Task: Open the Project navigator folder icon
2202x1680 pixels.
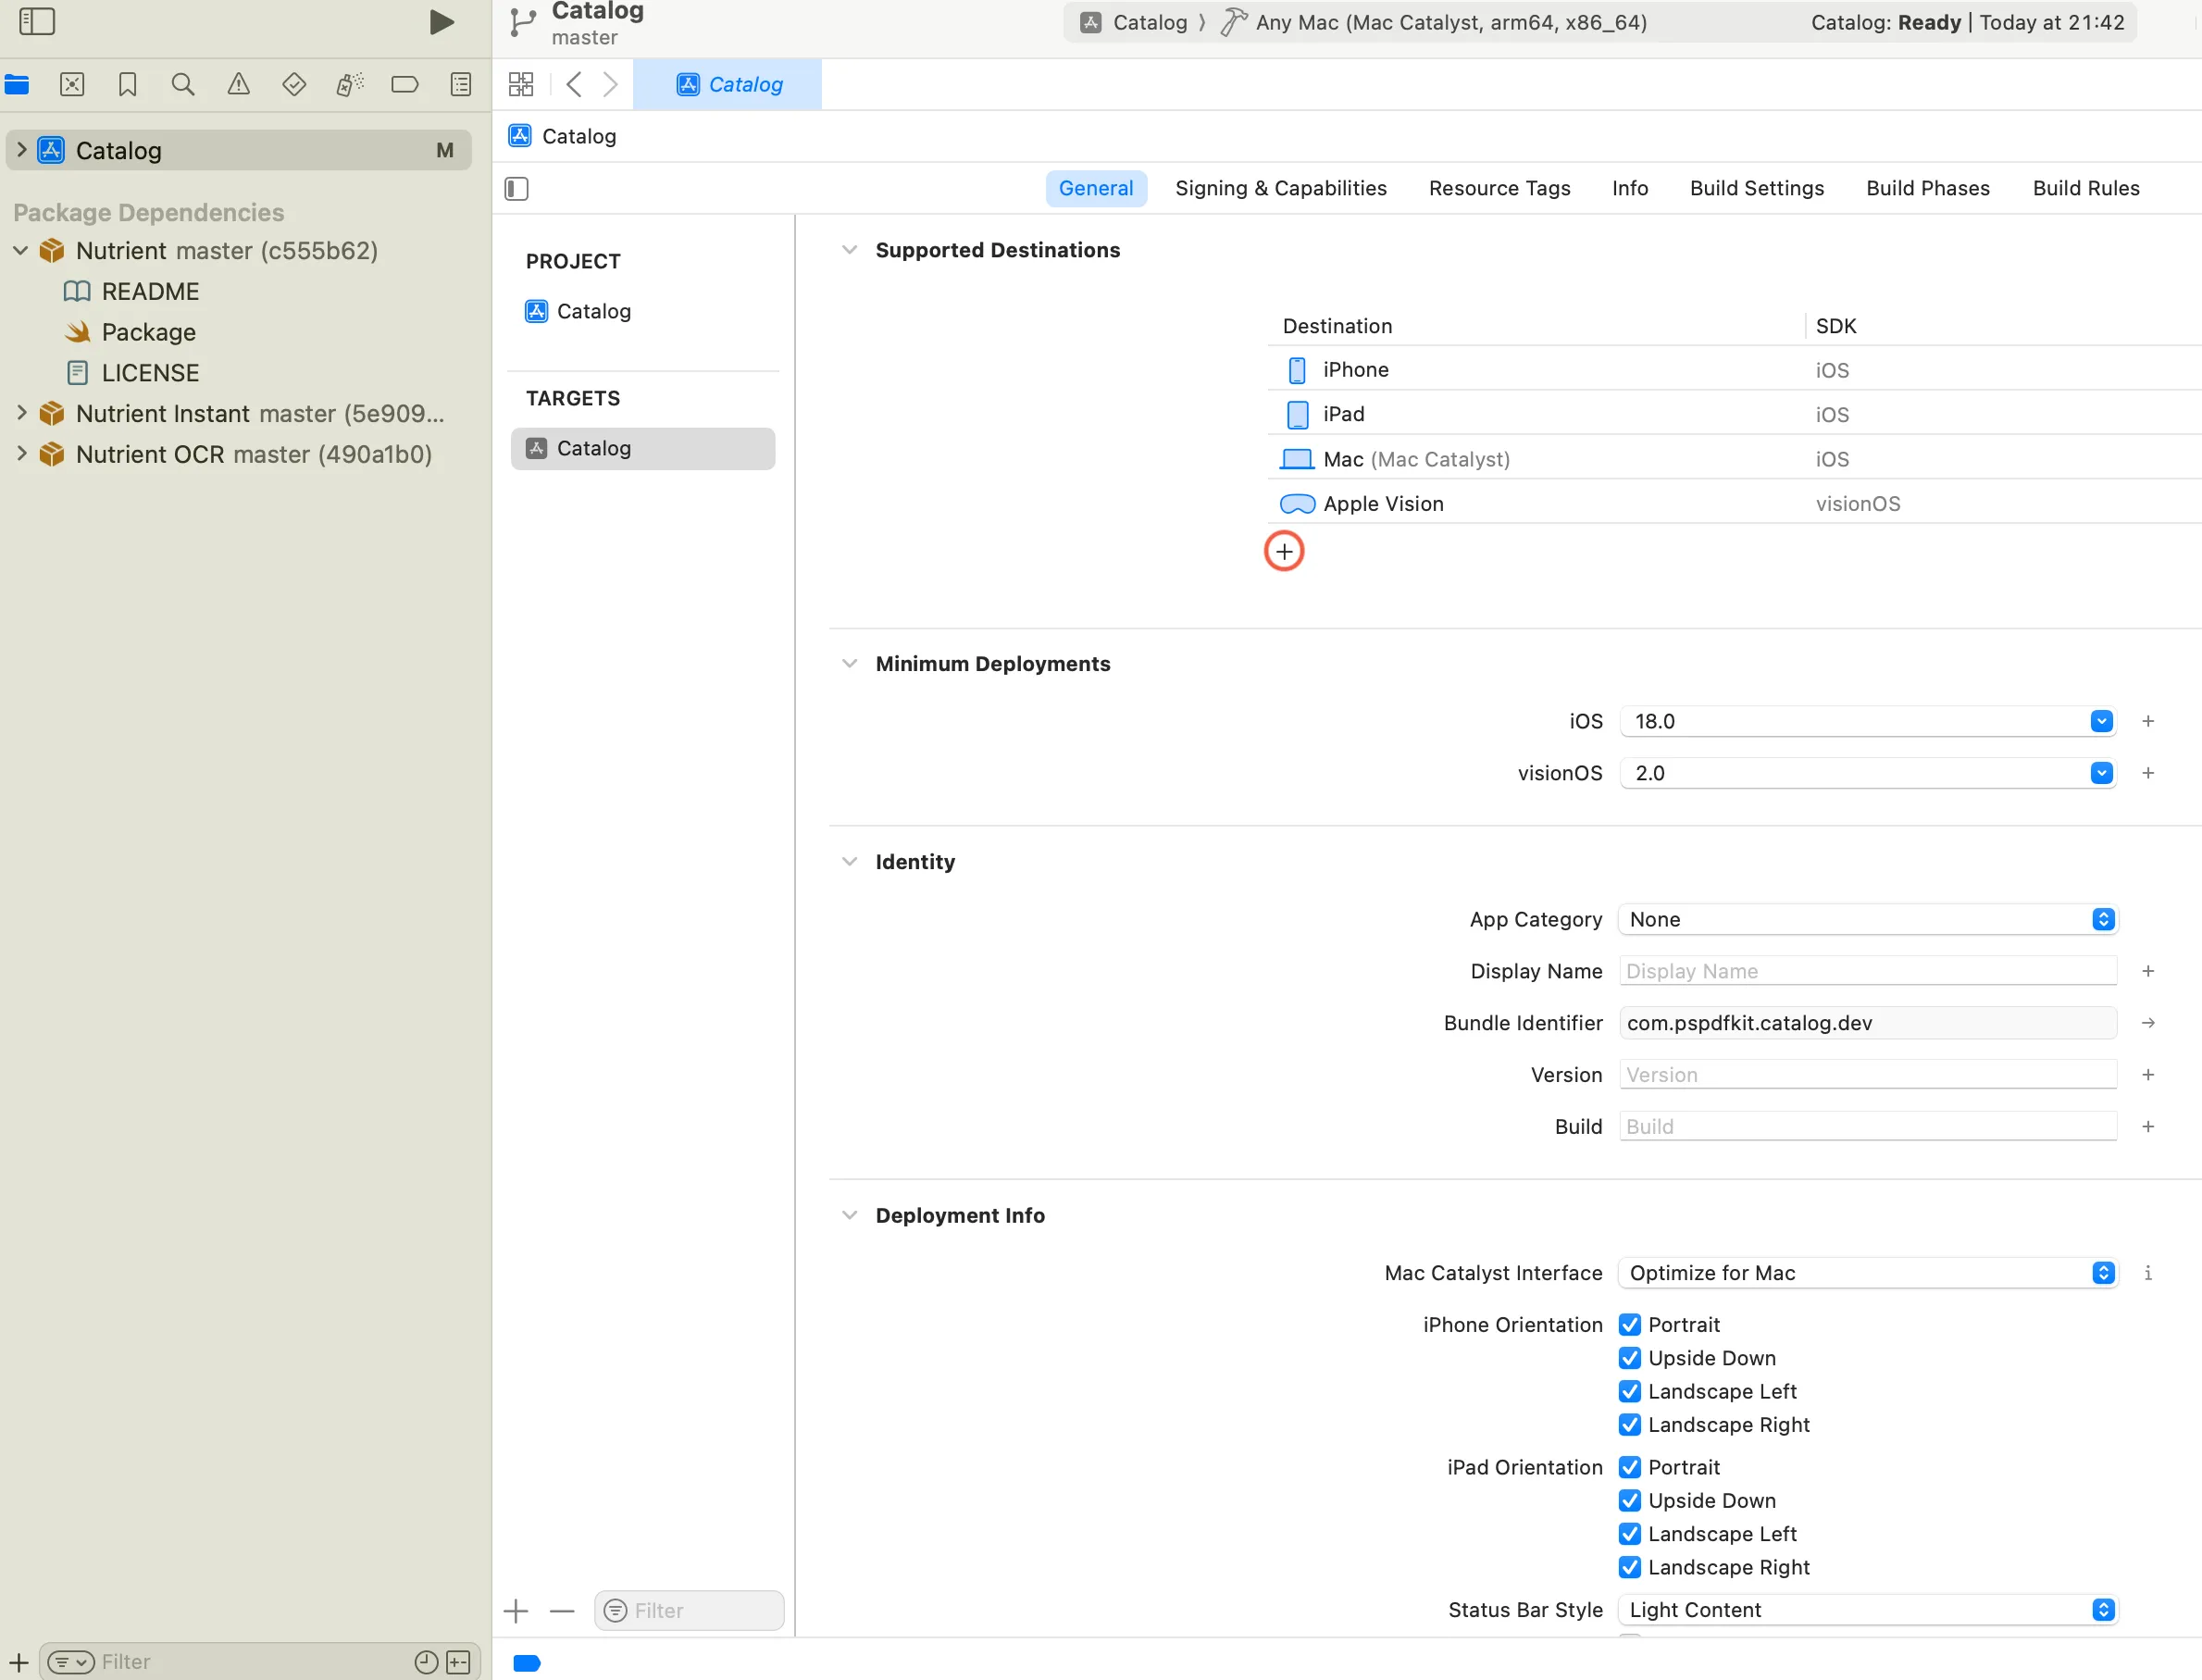Action: pyautogui.click(x=17, y=85)
